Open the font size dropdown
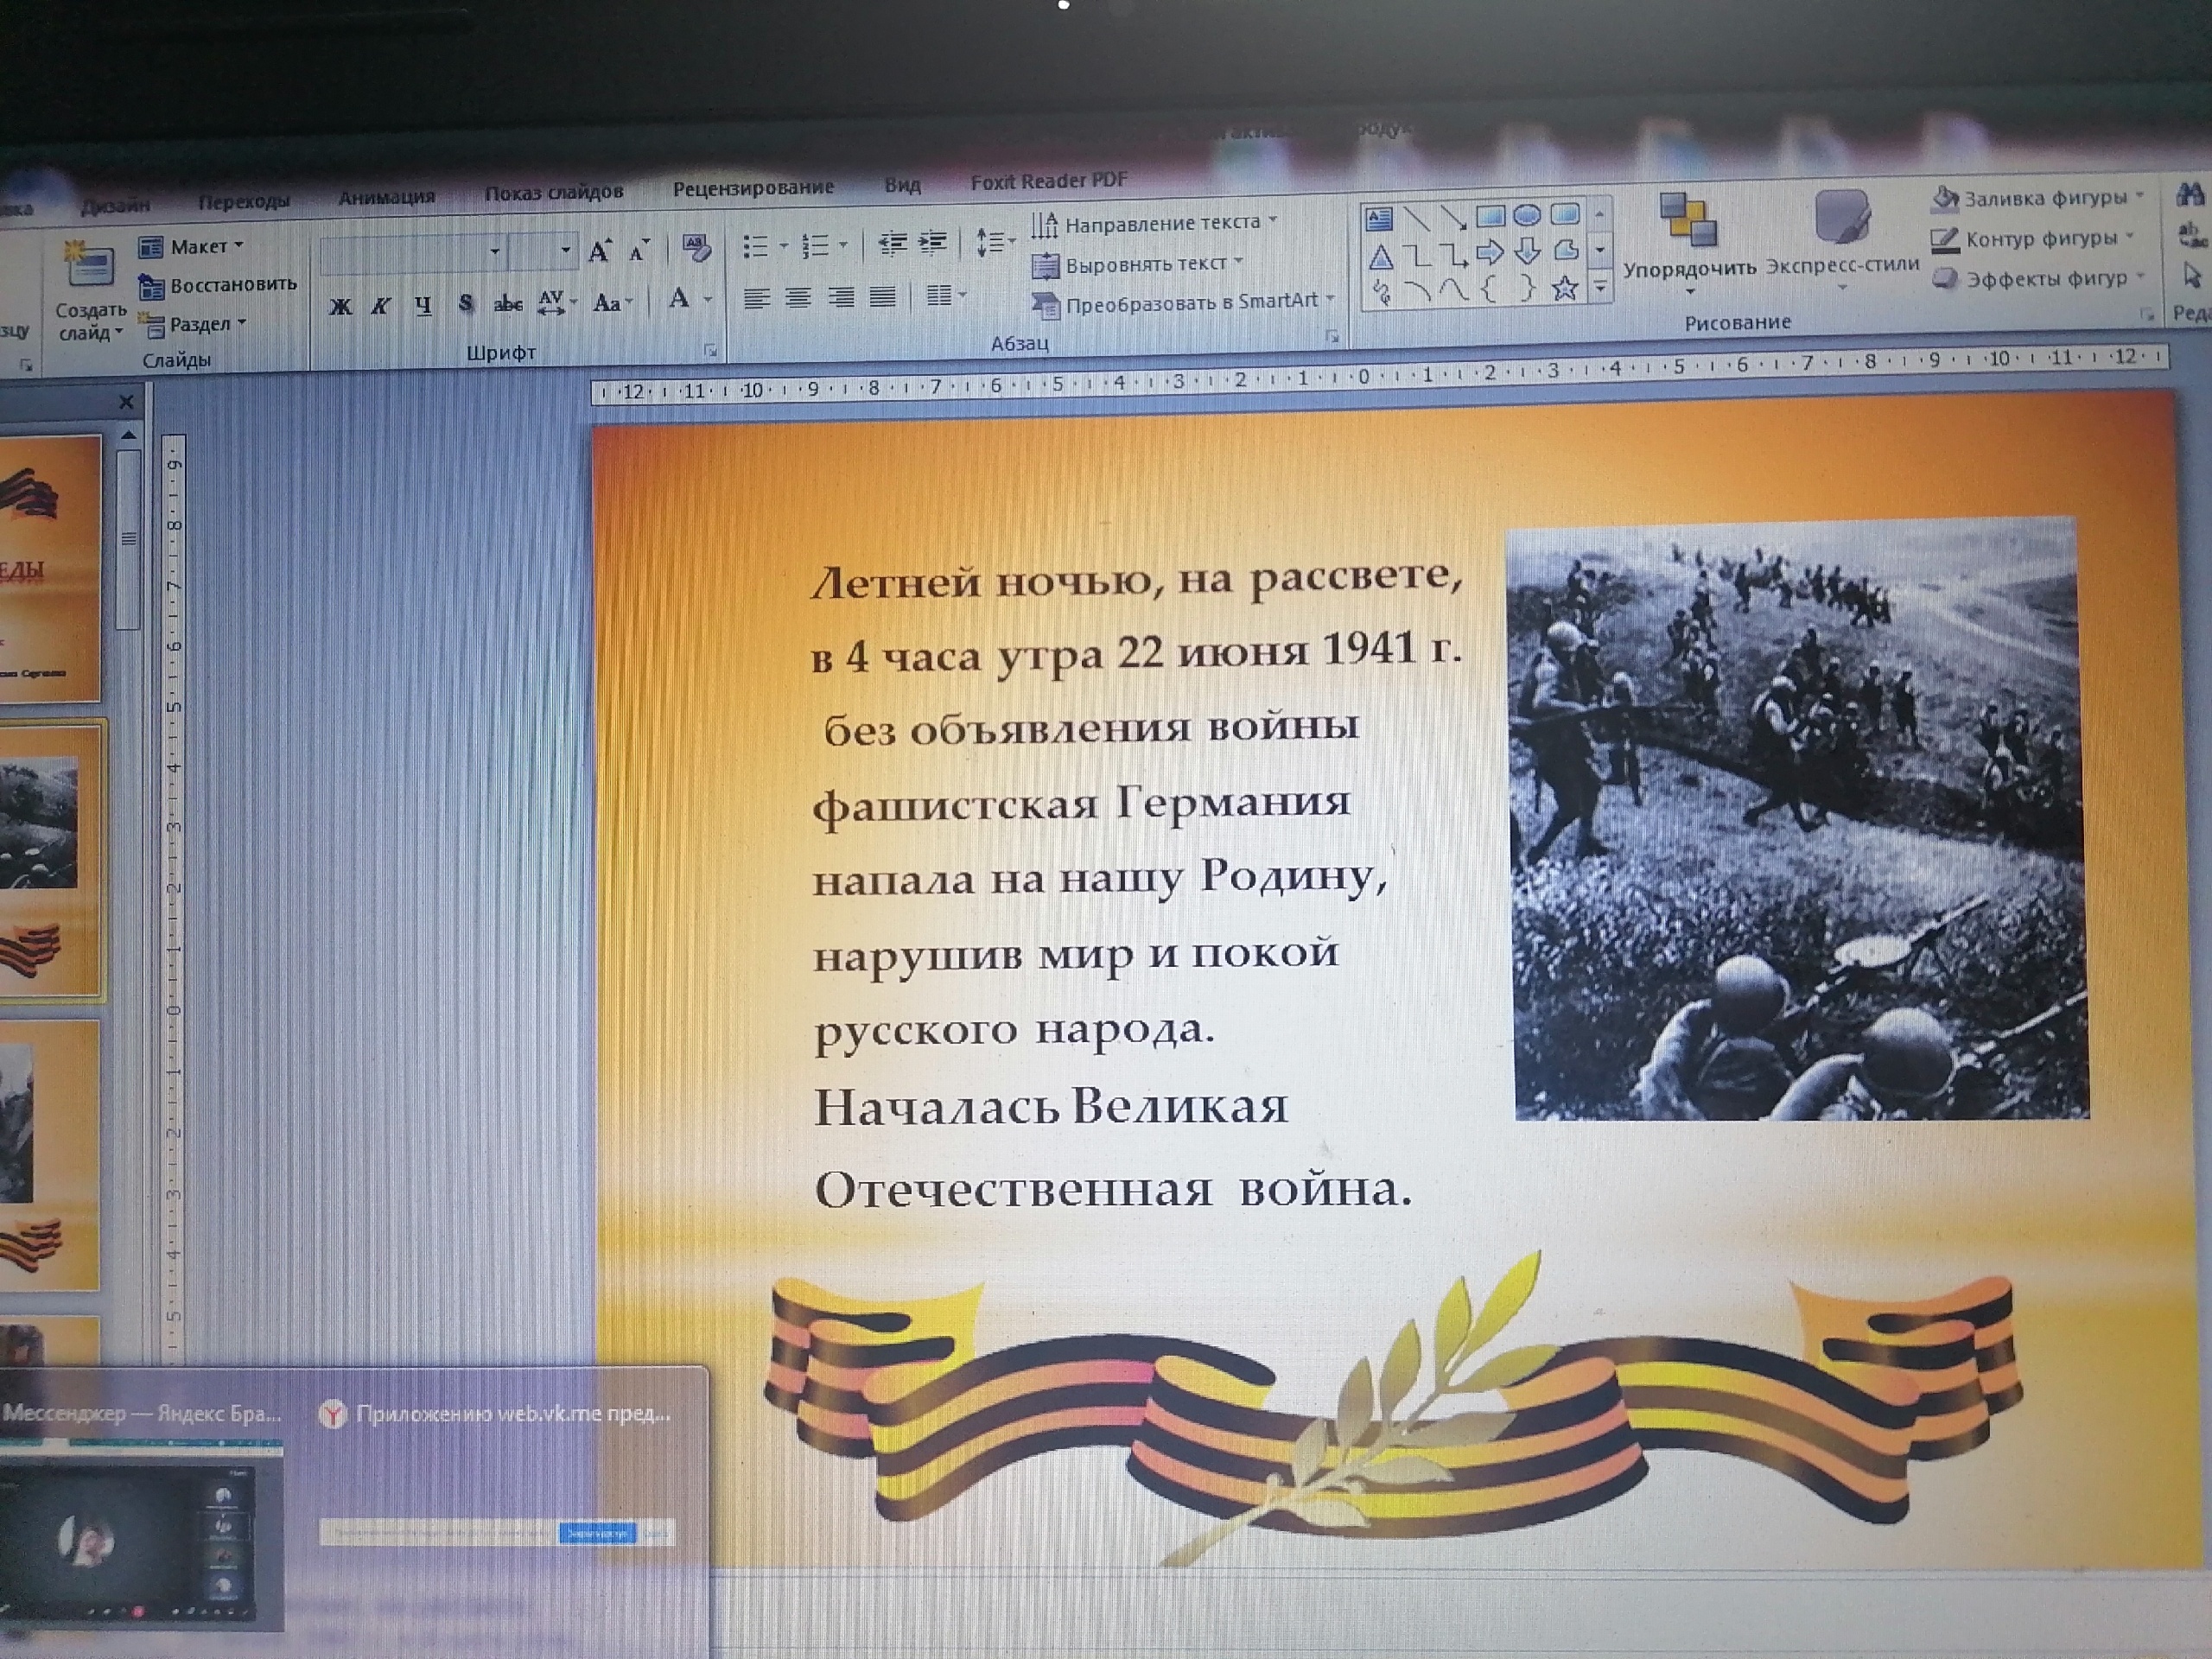Image resolution: width=2212 pixels, height=1659 pixels. click(566, 250)
